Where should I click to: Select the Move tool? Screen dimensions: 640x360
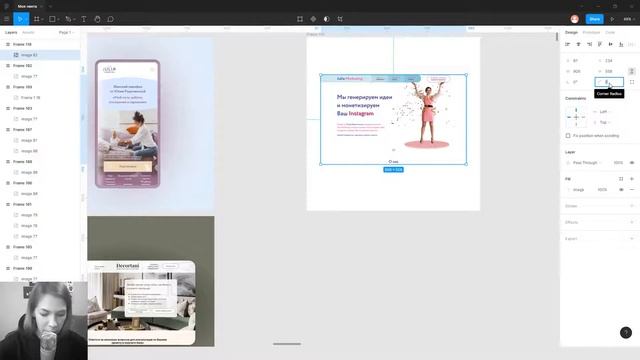pos(19,19)
